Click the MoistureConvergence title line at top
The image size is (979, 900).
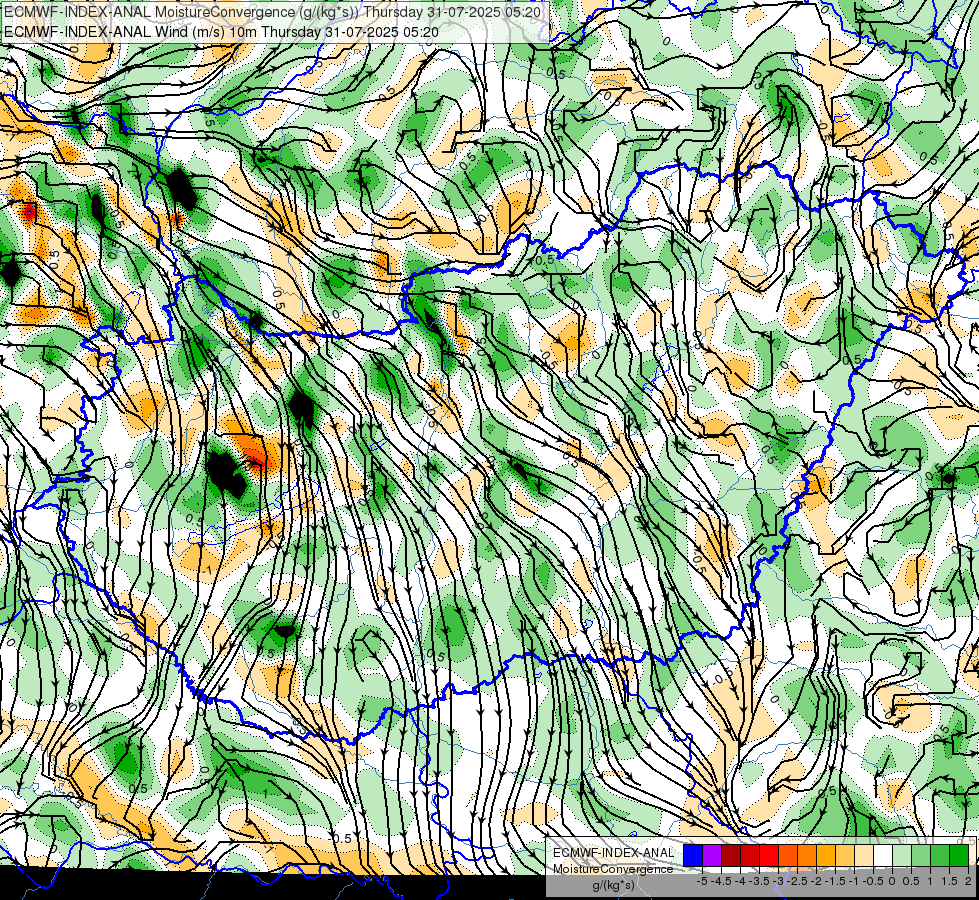(273, 12)
